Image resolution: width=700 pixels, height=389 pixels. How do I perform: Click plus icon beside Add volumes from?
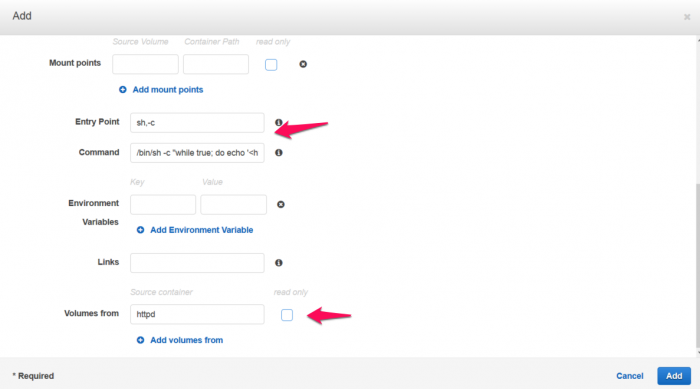tap(140, 340)
